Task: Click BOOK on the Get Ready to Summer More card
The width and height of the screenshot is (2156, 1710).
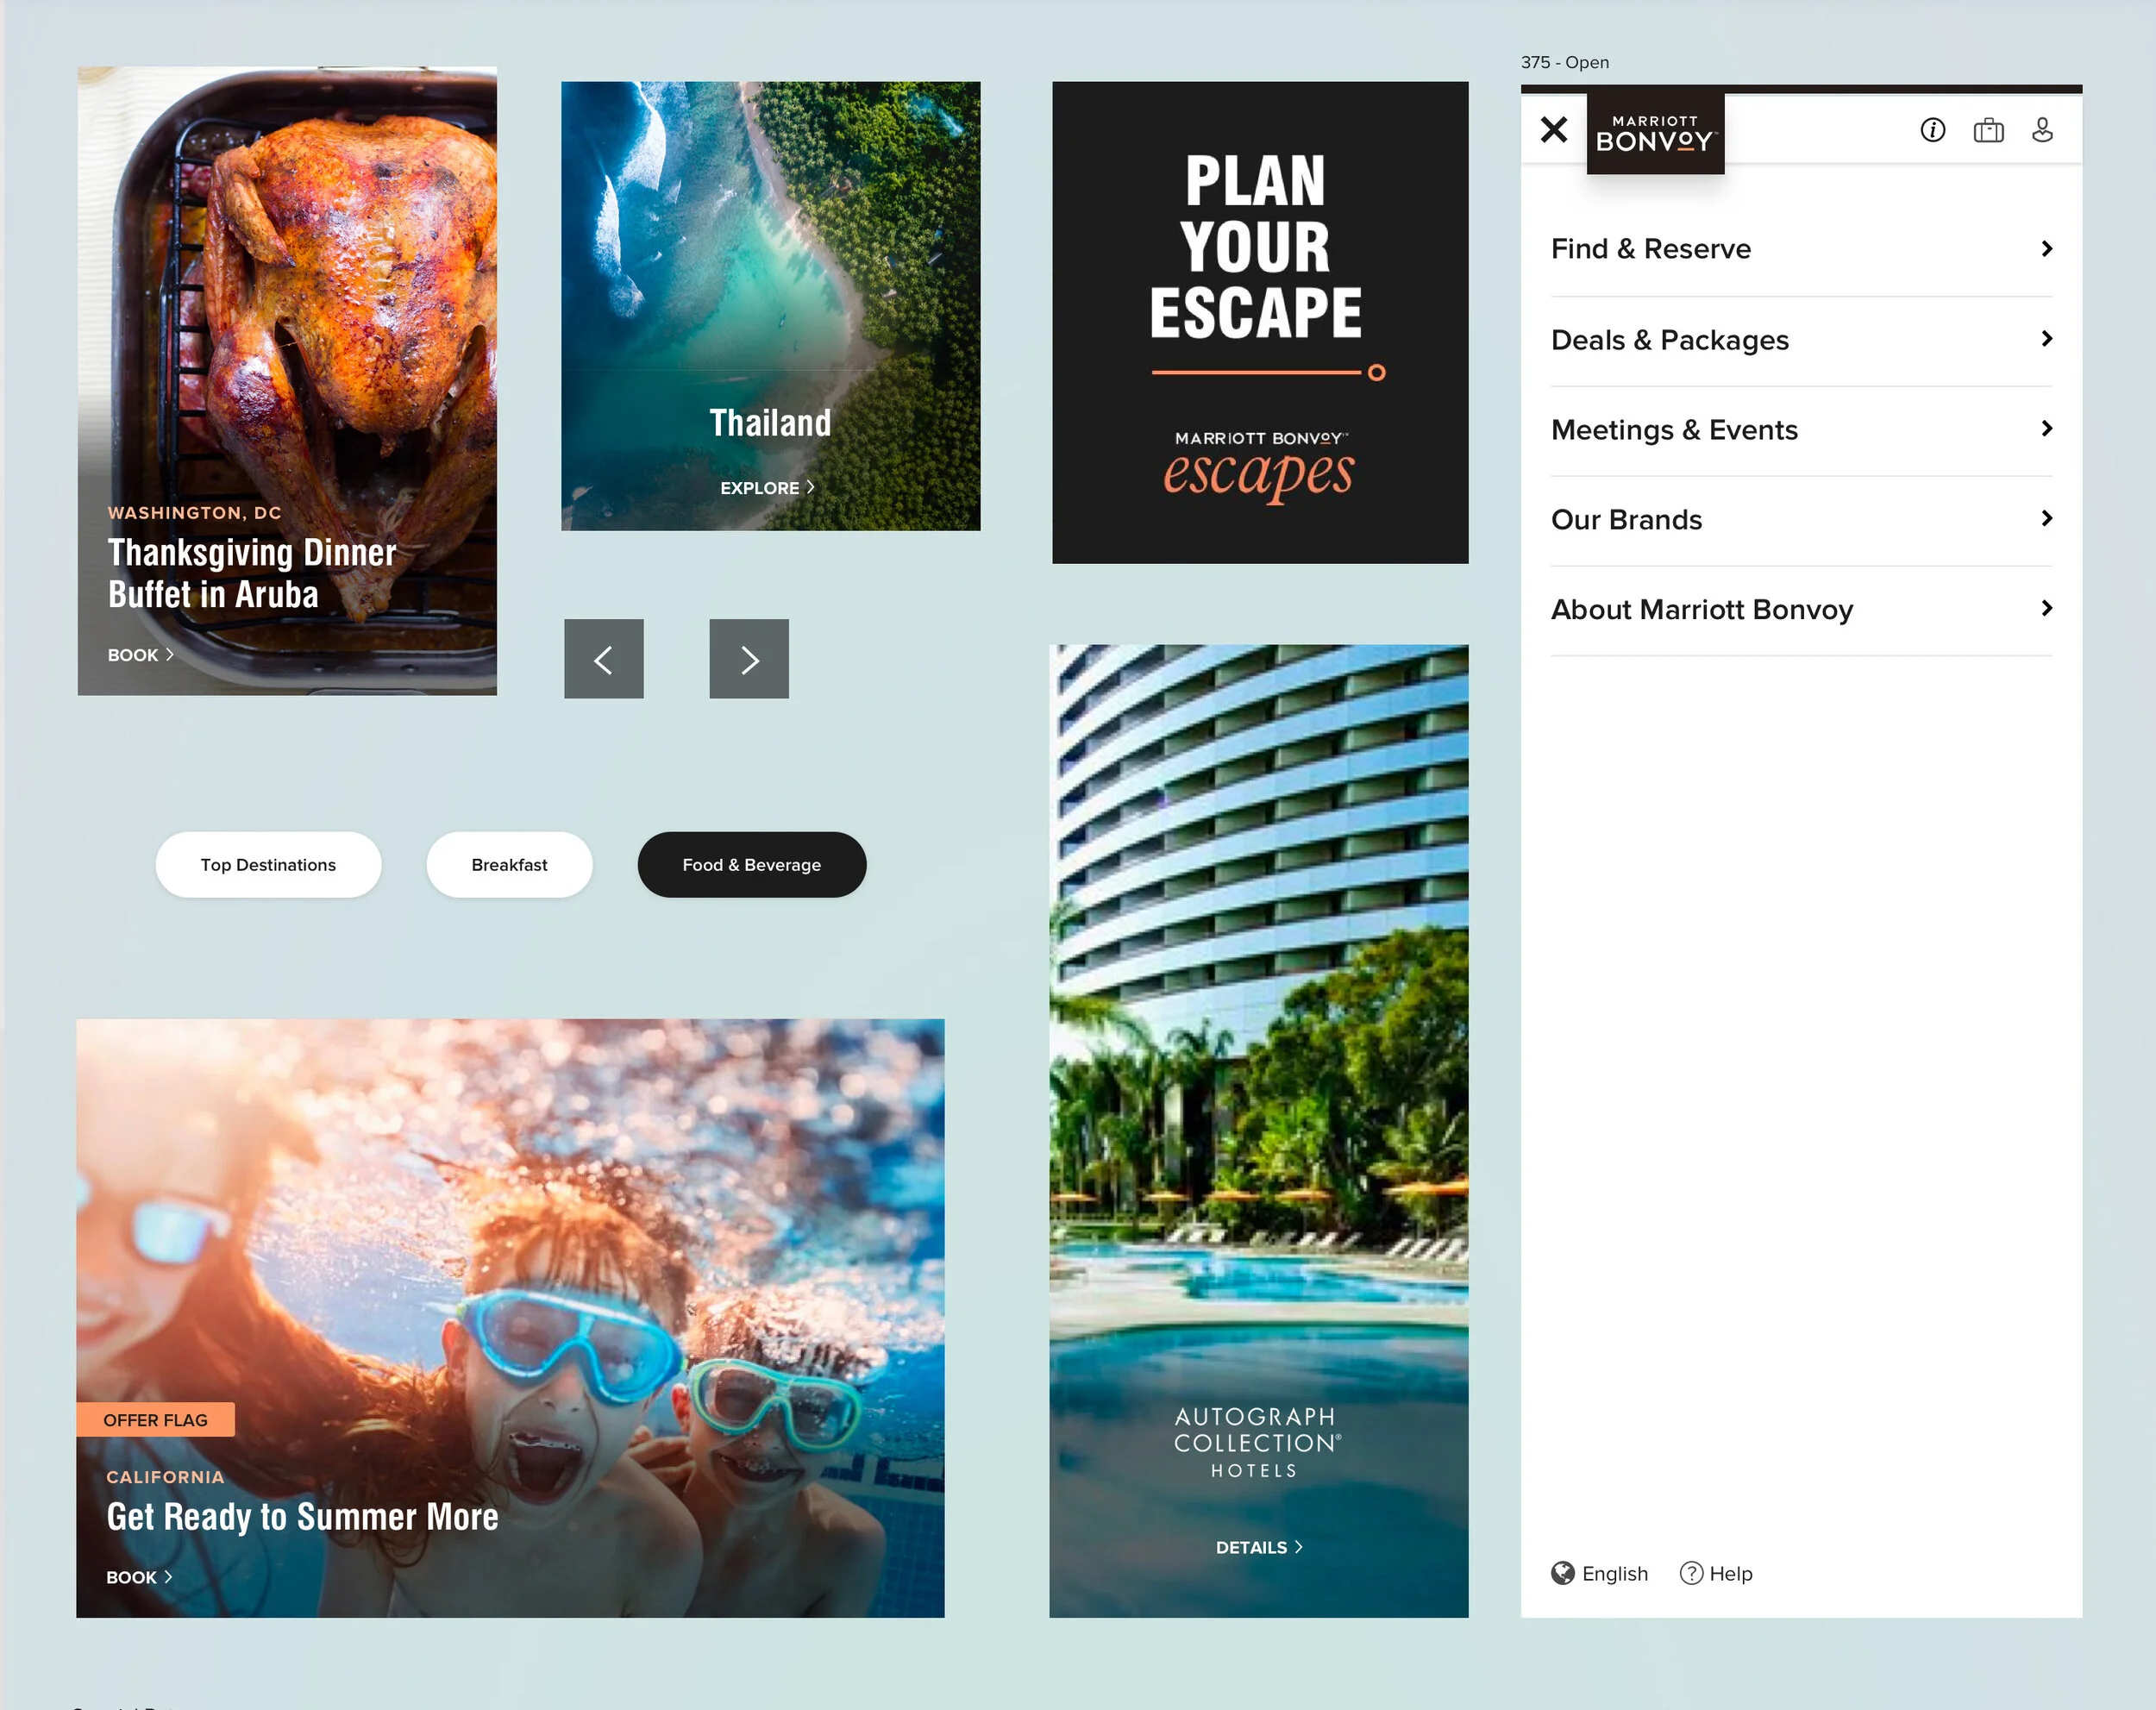Action: 140,1577
